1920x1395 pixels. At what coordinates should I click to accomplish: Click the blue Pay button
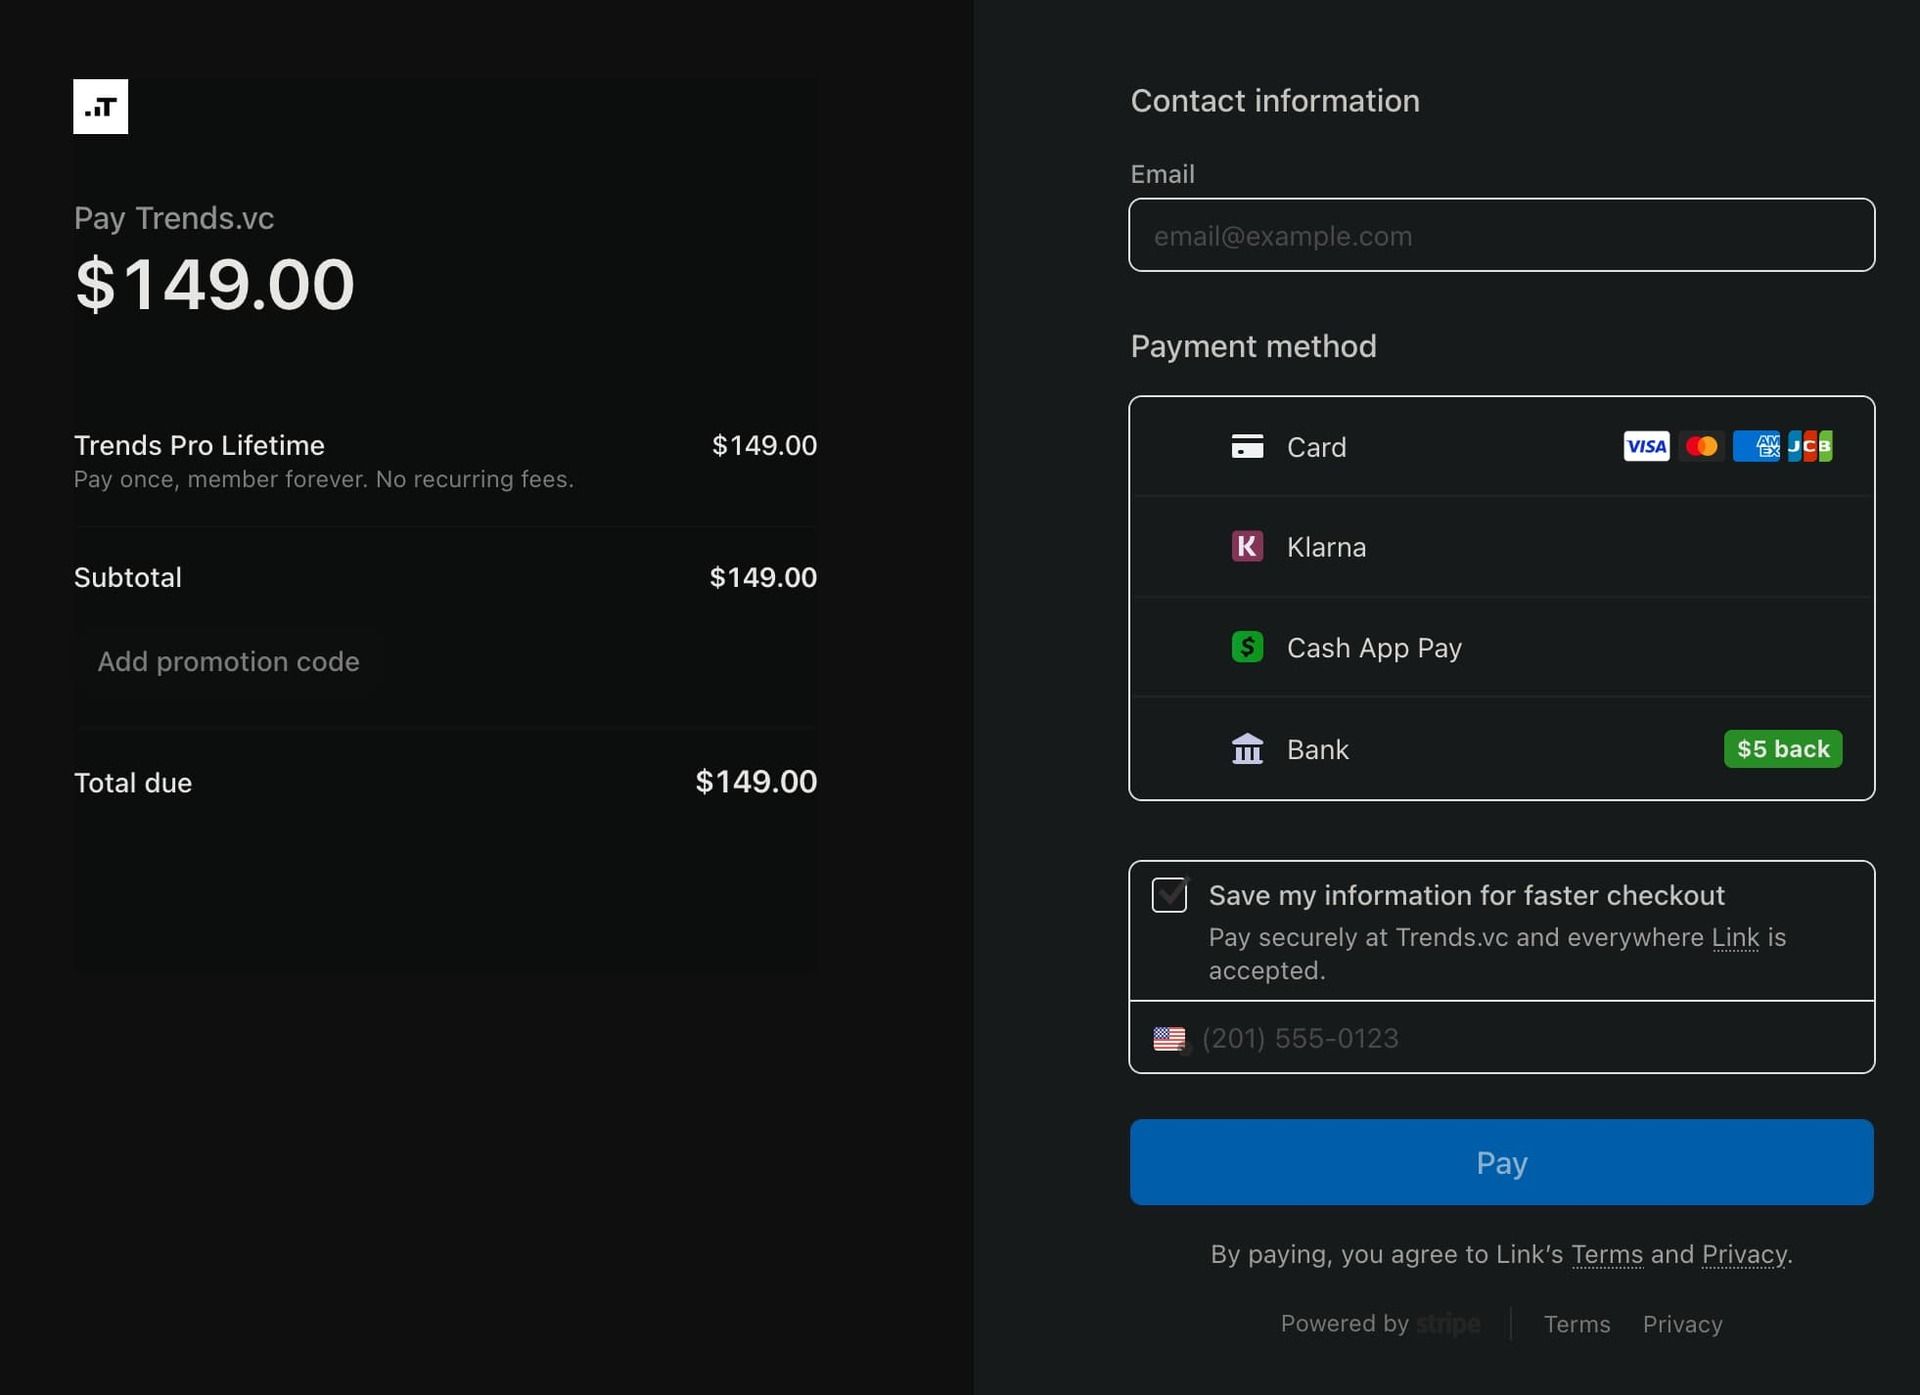(x=1501, y=1162)
